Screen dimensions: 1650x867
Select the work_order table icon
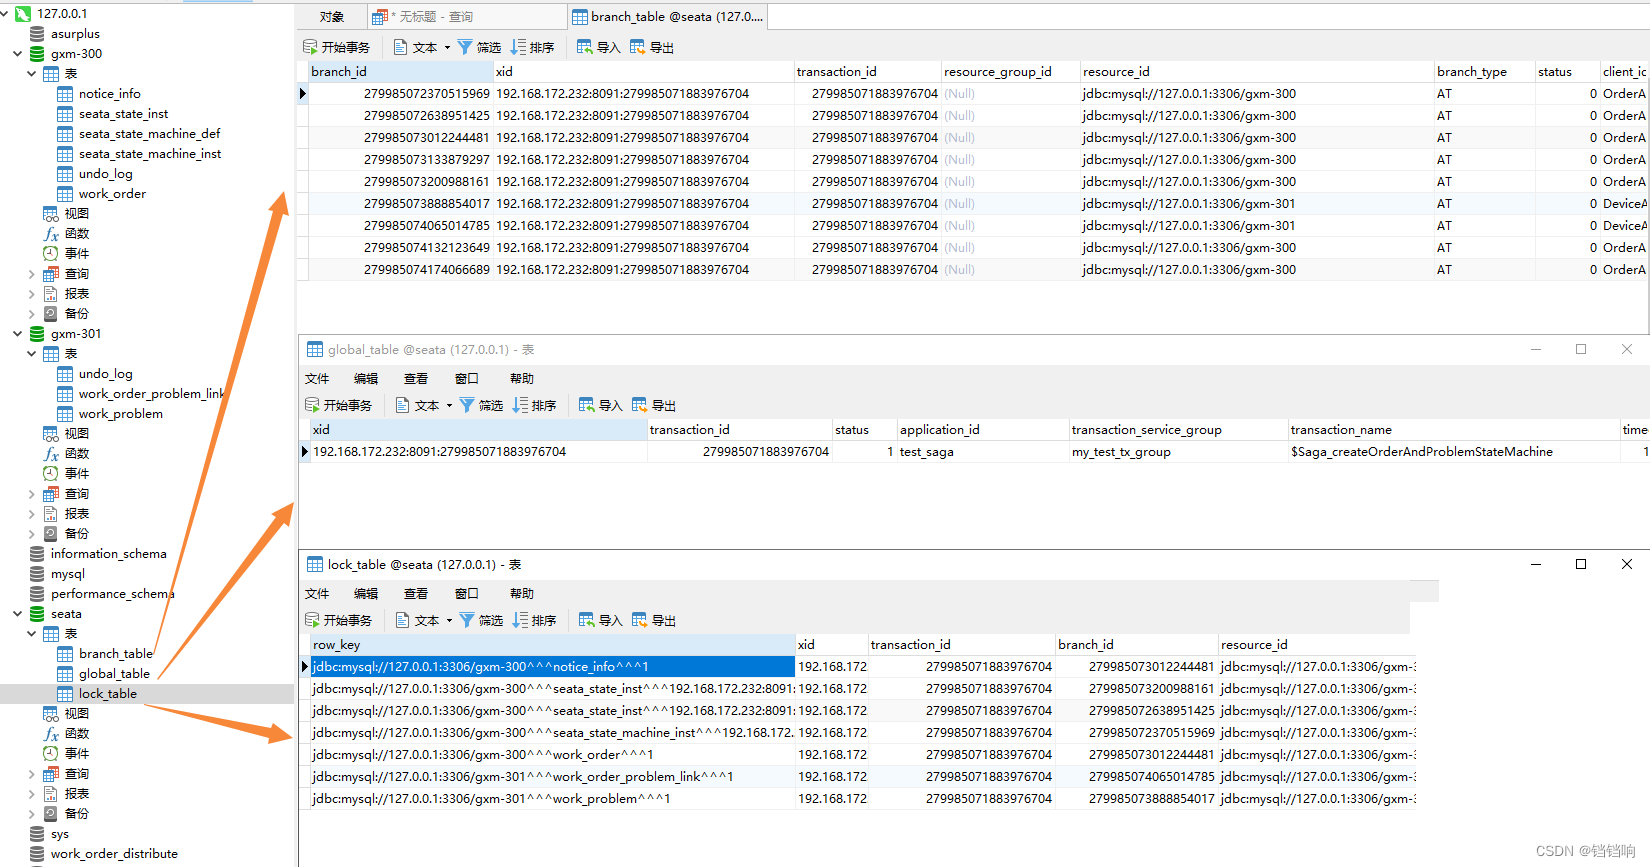tap(65, 194)
